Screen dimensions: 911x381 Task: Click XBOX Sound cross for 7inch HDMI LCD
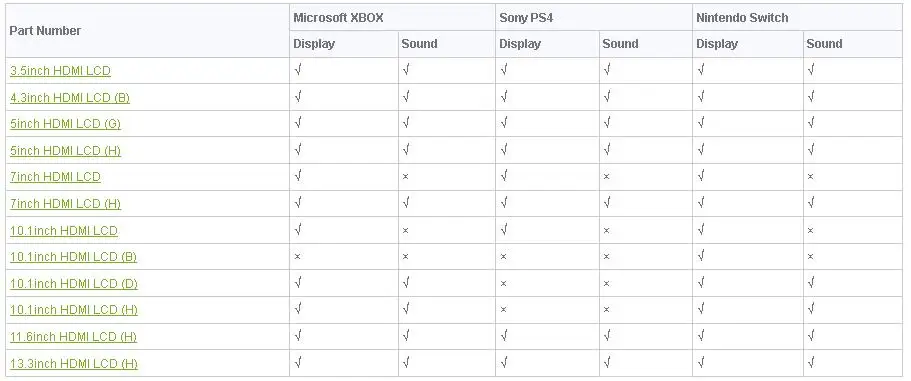(406, 177)
